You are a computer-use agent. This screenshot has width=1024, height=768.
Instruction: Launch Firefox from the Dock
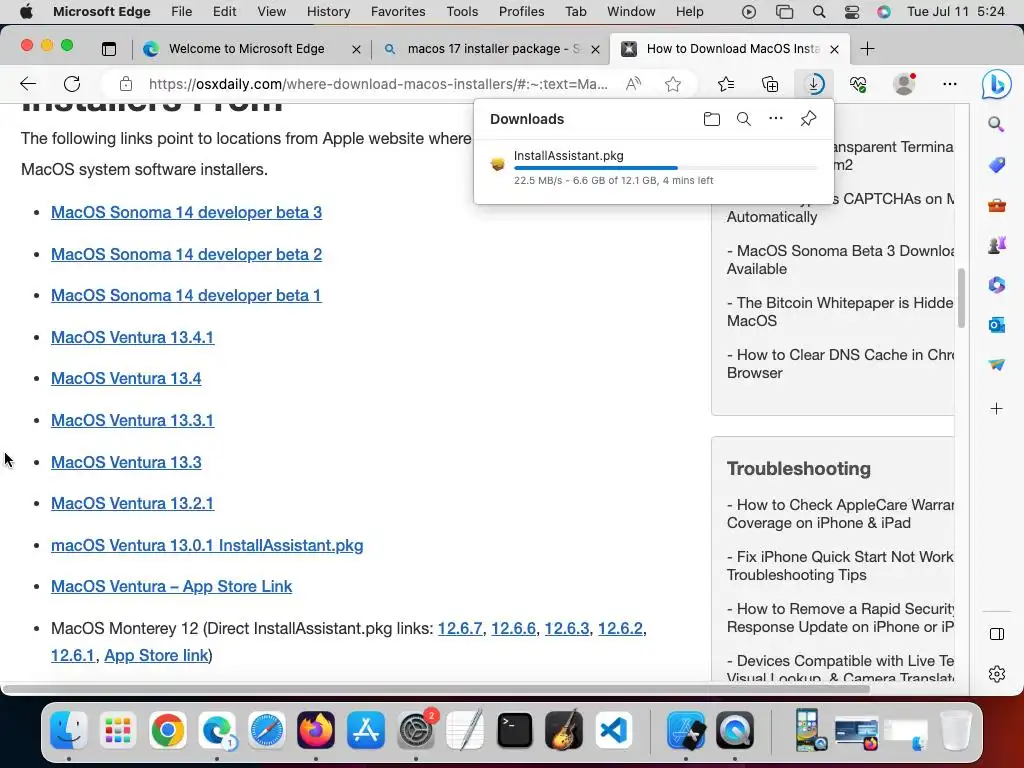click(316, 730)
